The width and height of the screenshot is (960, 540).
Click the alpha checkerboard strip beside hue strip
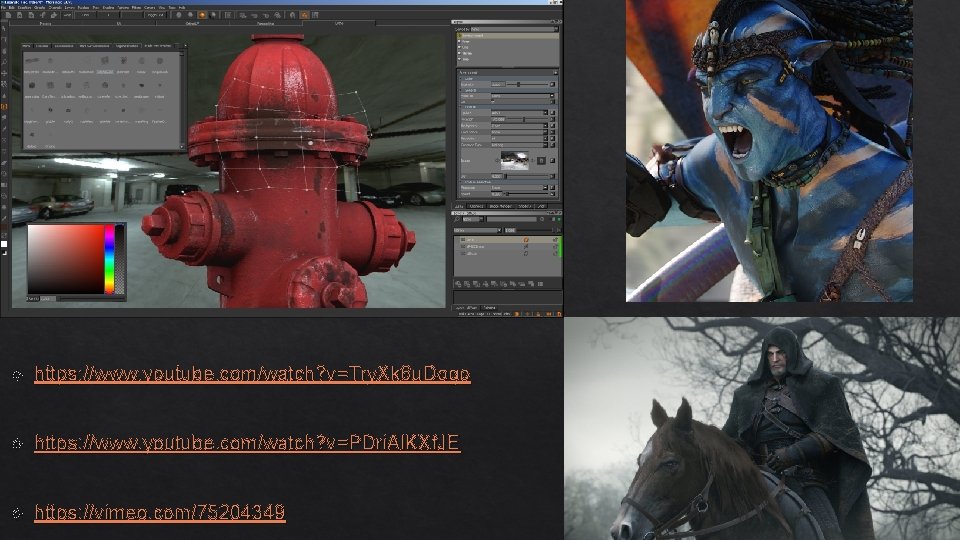(x=120, y=260)
